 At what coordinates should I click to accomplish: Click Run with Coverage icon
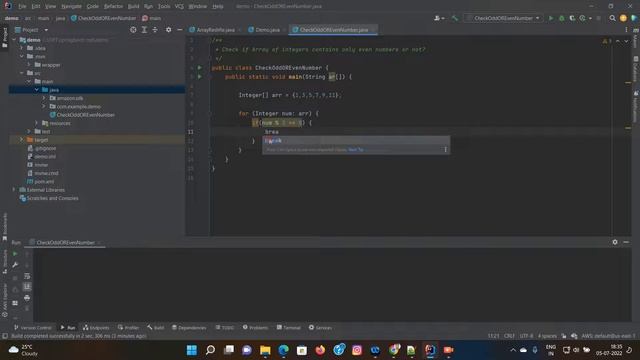(572, 18)
